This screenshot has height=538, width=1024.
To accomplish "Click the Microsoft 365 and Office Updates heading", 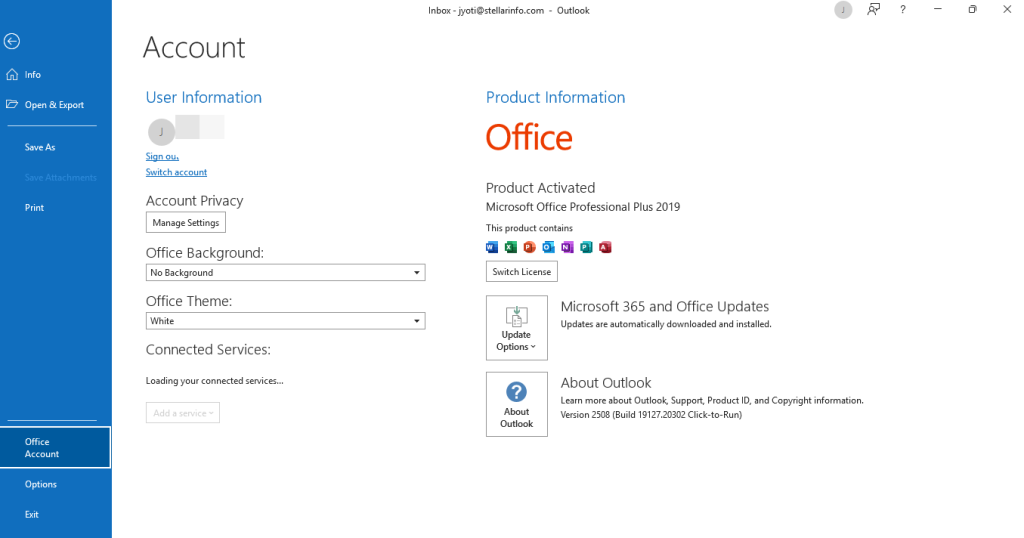I will pyautogui.click(x=665, y=306).
